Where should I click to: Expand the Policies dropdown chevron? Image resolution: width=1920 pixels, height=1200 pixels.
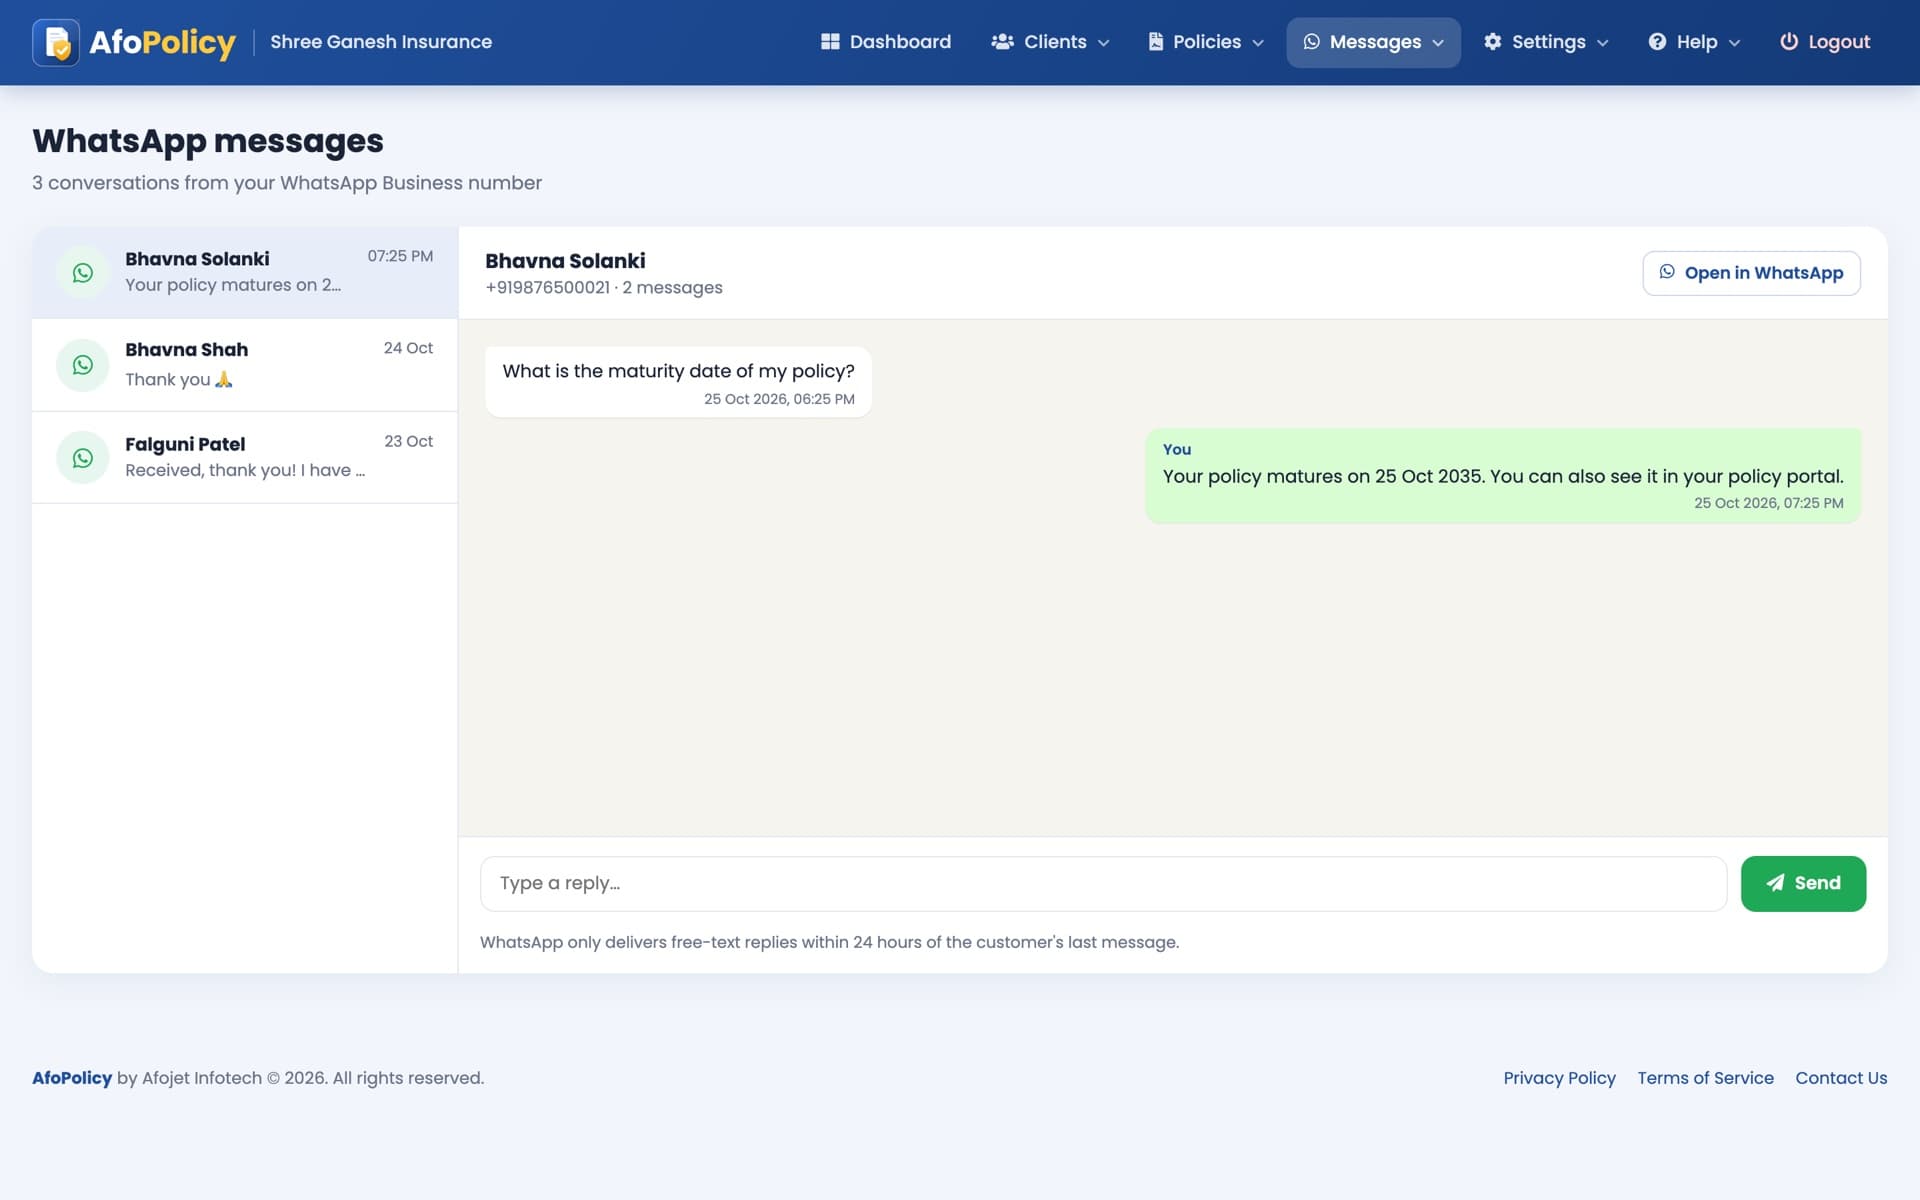1258,43
